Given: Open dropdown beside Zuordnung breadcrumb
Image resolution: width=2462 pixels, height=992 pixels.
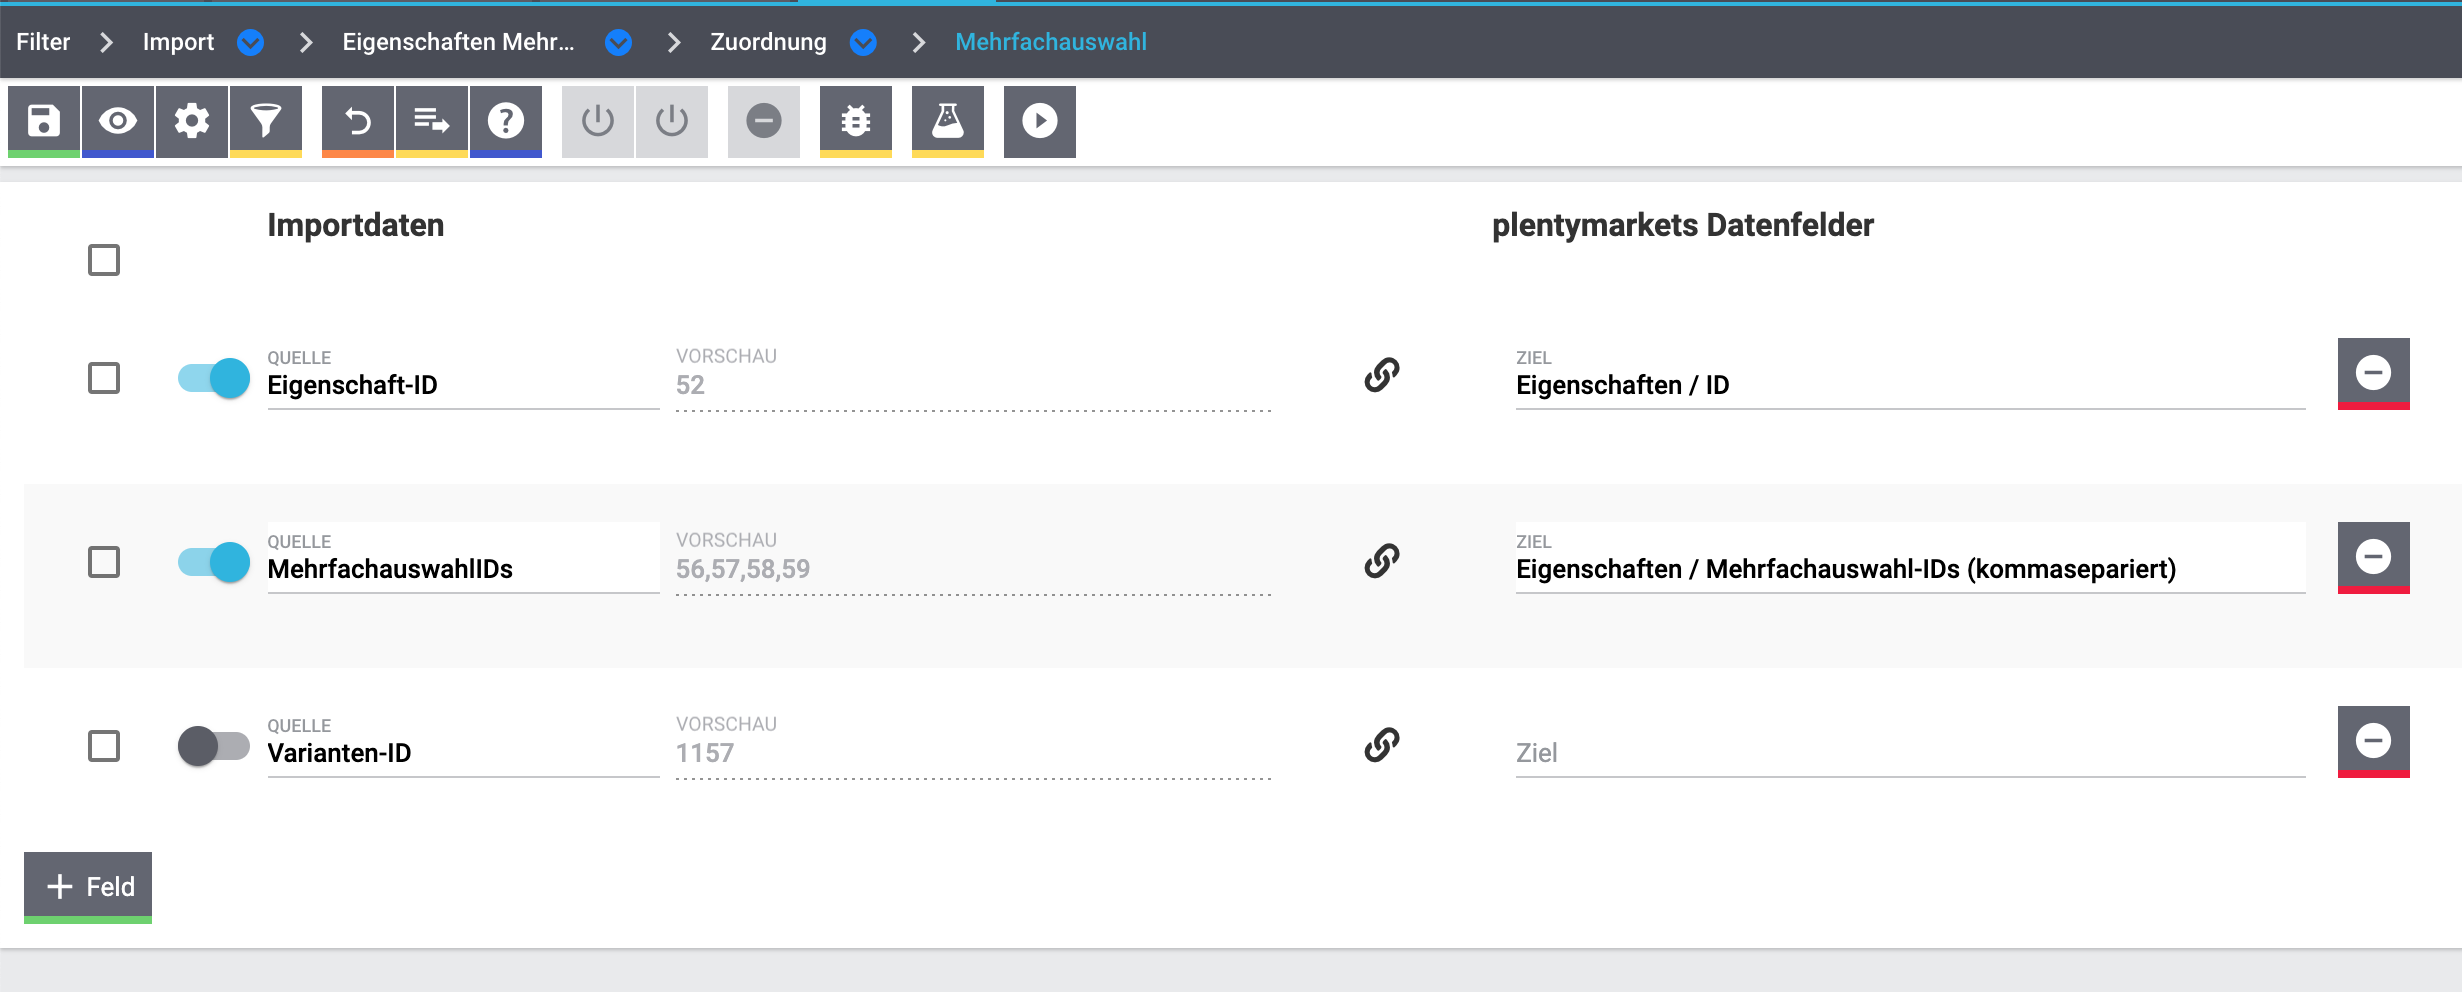Looking at the screenshot, I should (863, 42).
